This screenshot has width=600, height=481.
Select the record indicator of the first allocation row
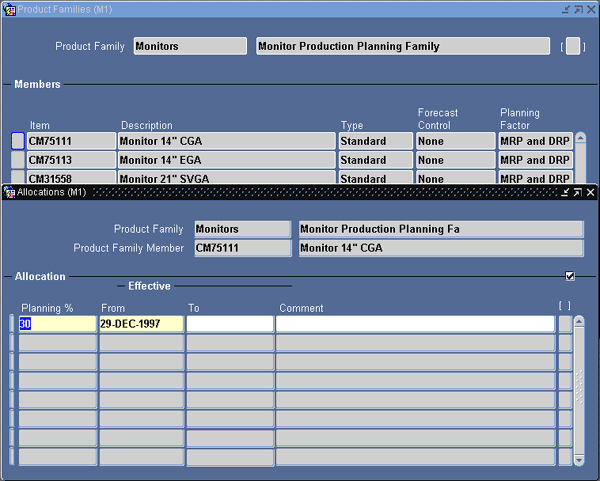tap(11, 324)
